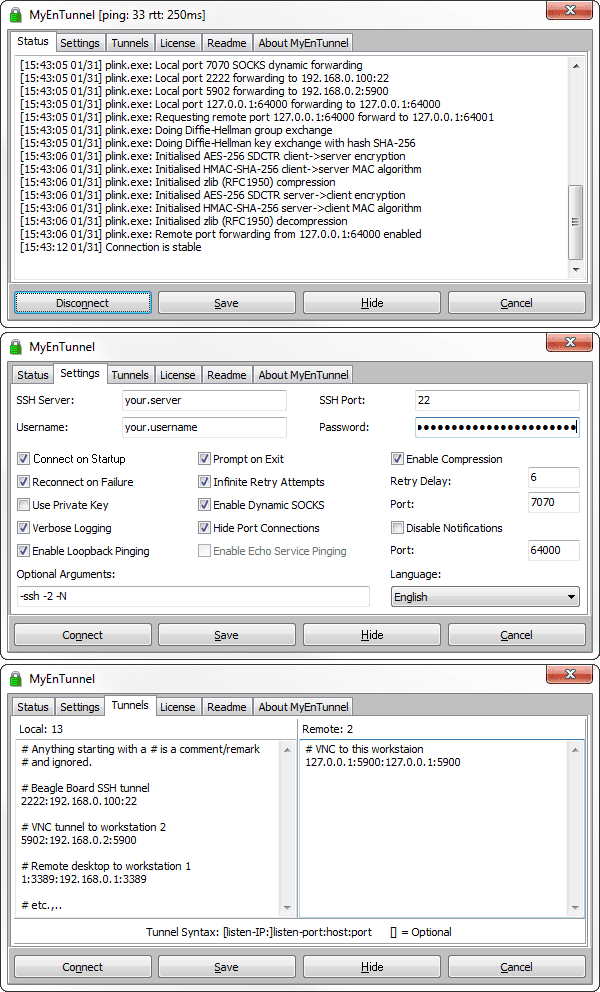Toggle Connect on Startup checkbox
The height and width of the screenshot is (992, 600).
point(23,459)
